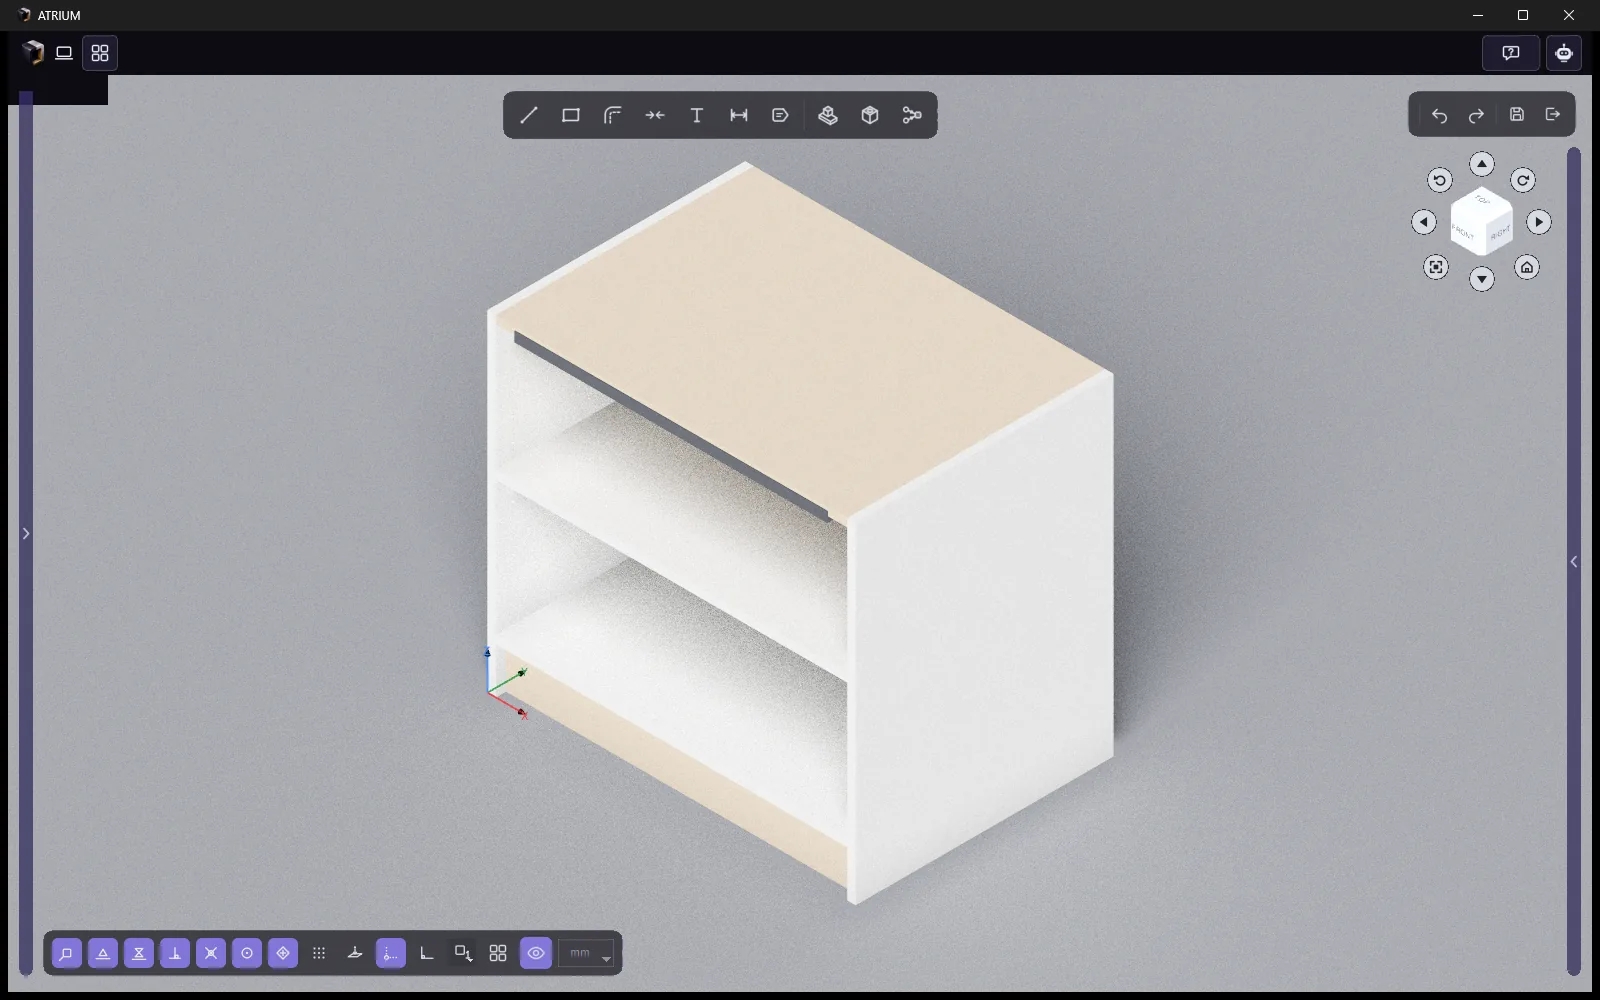The image size is (1600, 1000).
Task: Toggle the intersection X snap
Action: click(x=211, y=954)
